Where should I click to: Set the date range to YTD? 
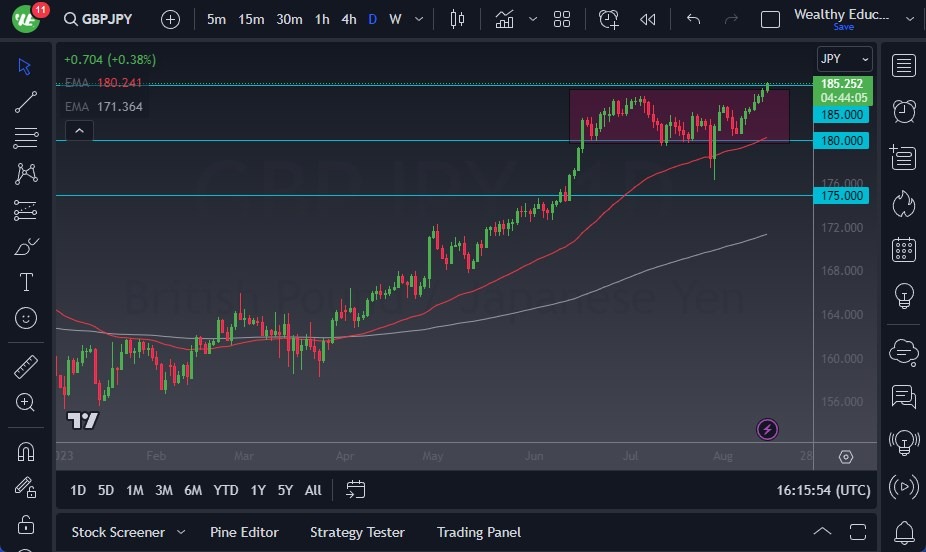(226, 490)
